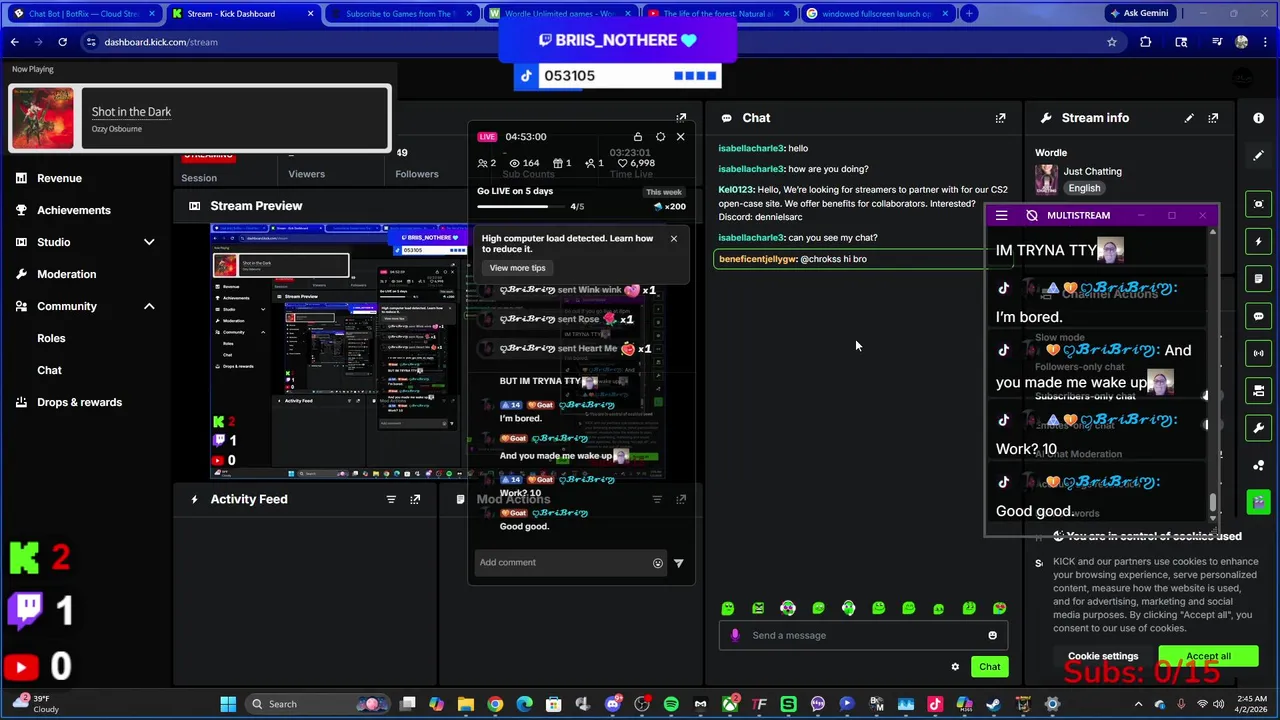
Task: Open MULTISTREAM window hamburger menu
Action: pos(1001,215)
